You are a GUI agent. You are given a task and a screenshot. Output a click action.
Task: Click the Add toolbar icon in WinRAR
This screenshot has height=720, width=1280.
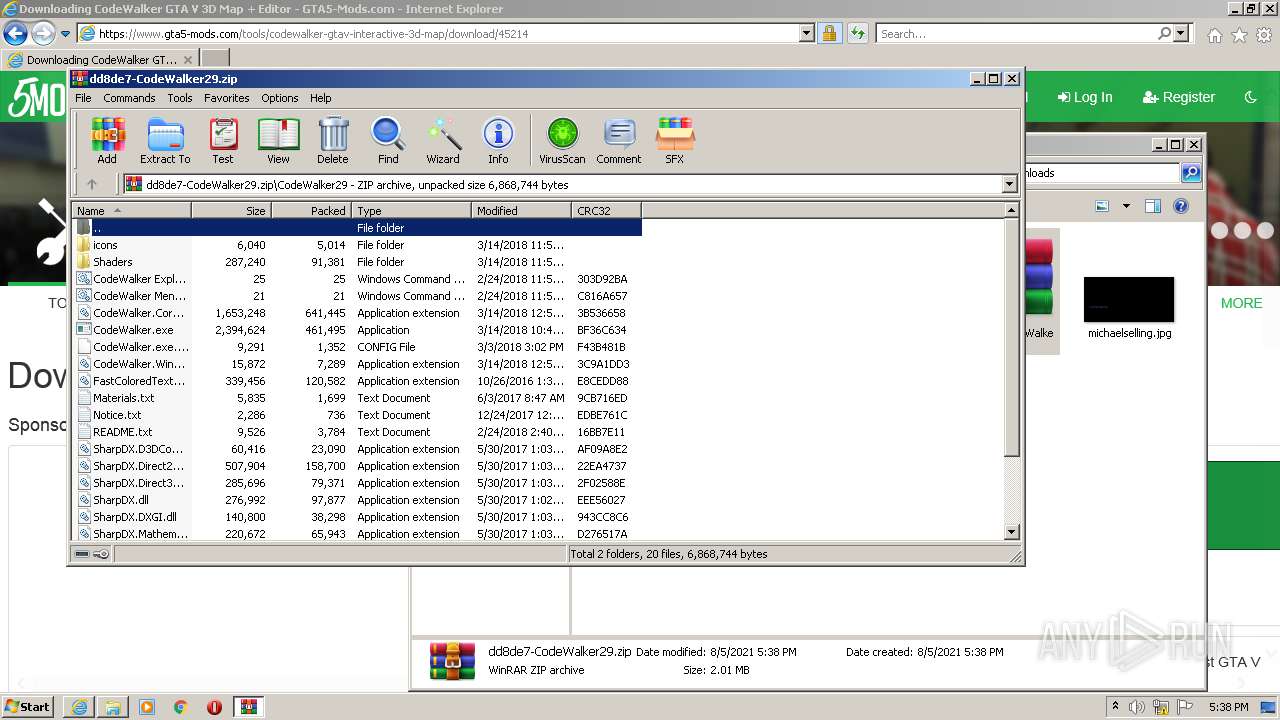(x=107, y=140)
